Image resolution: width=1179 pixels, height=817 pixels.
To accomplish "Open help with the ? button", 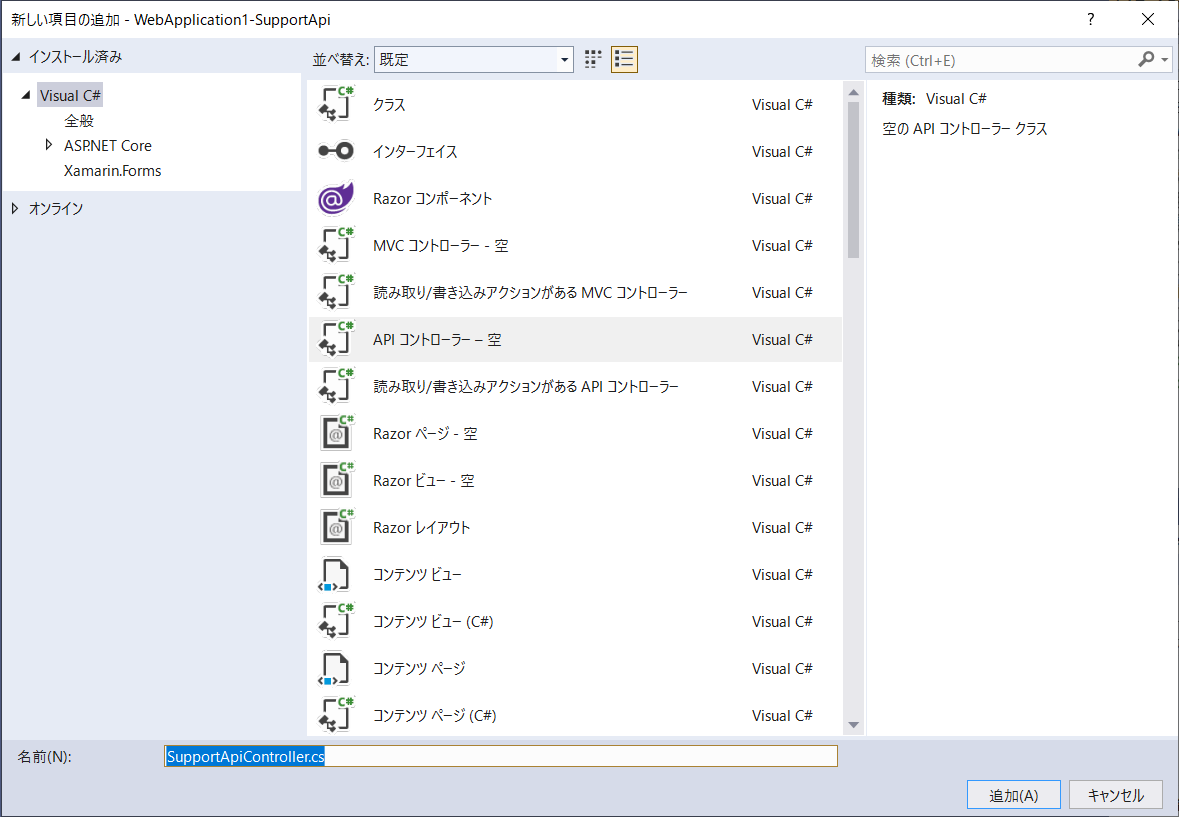I will tap(1090, 20).
